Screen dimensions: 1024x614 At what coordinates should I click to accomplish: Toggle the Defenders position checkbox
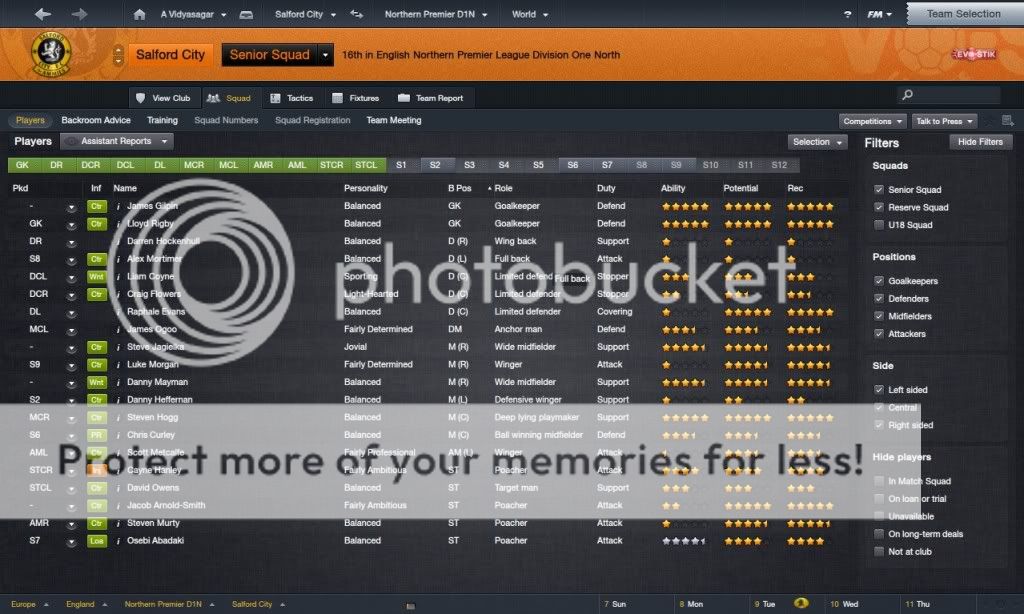879,299
